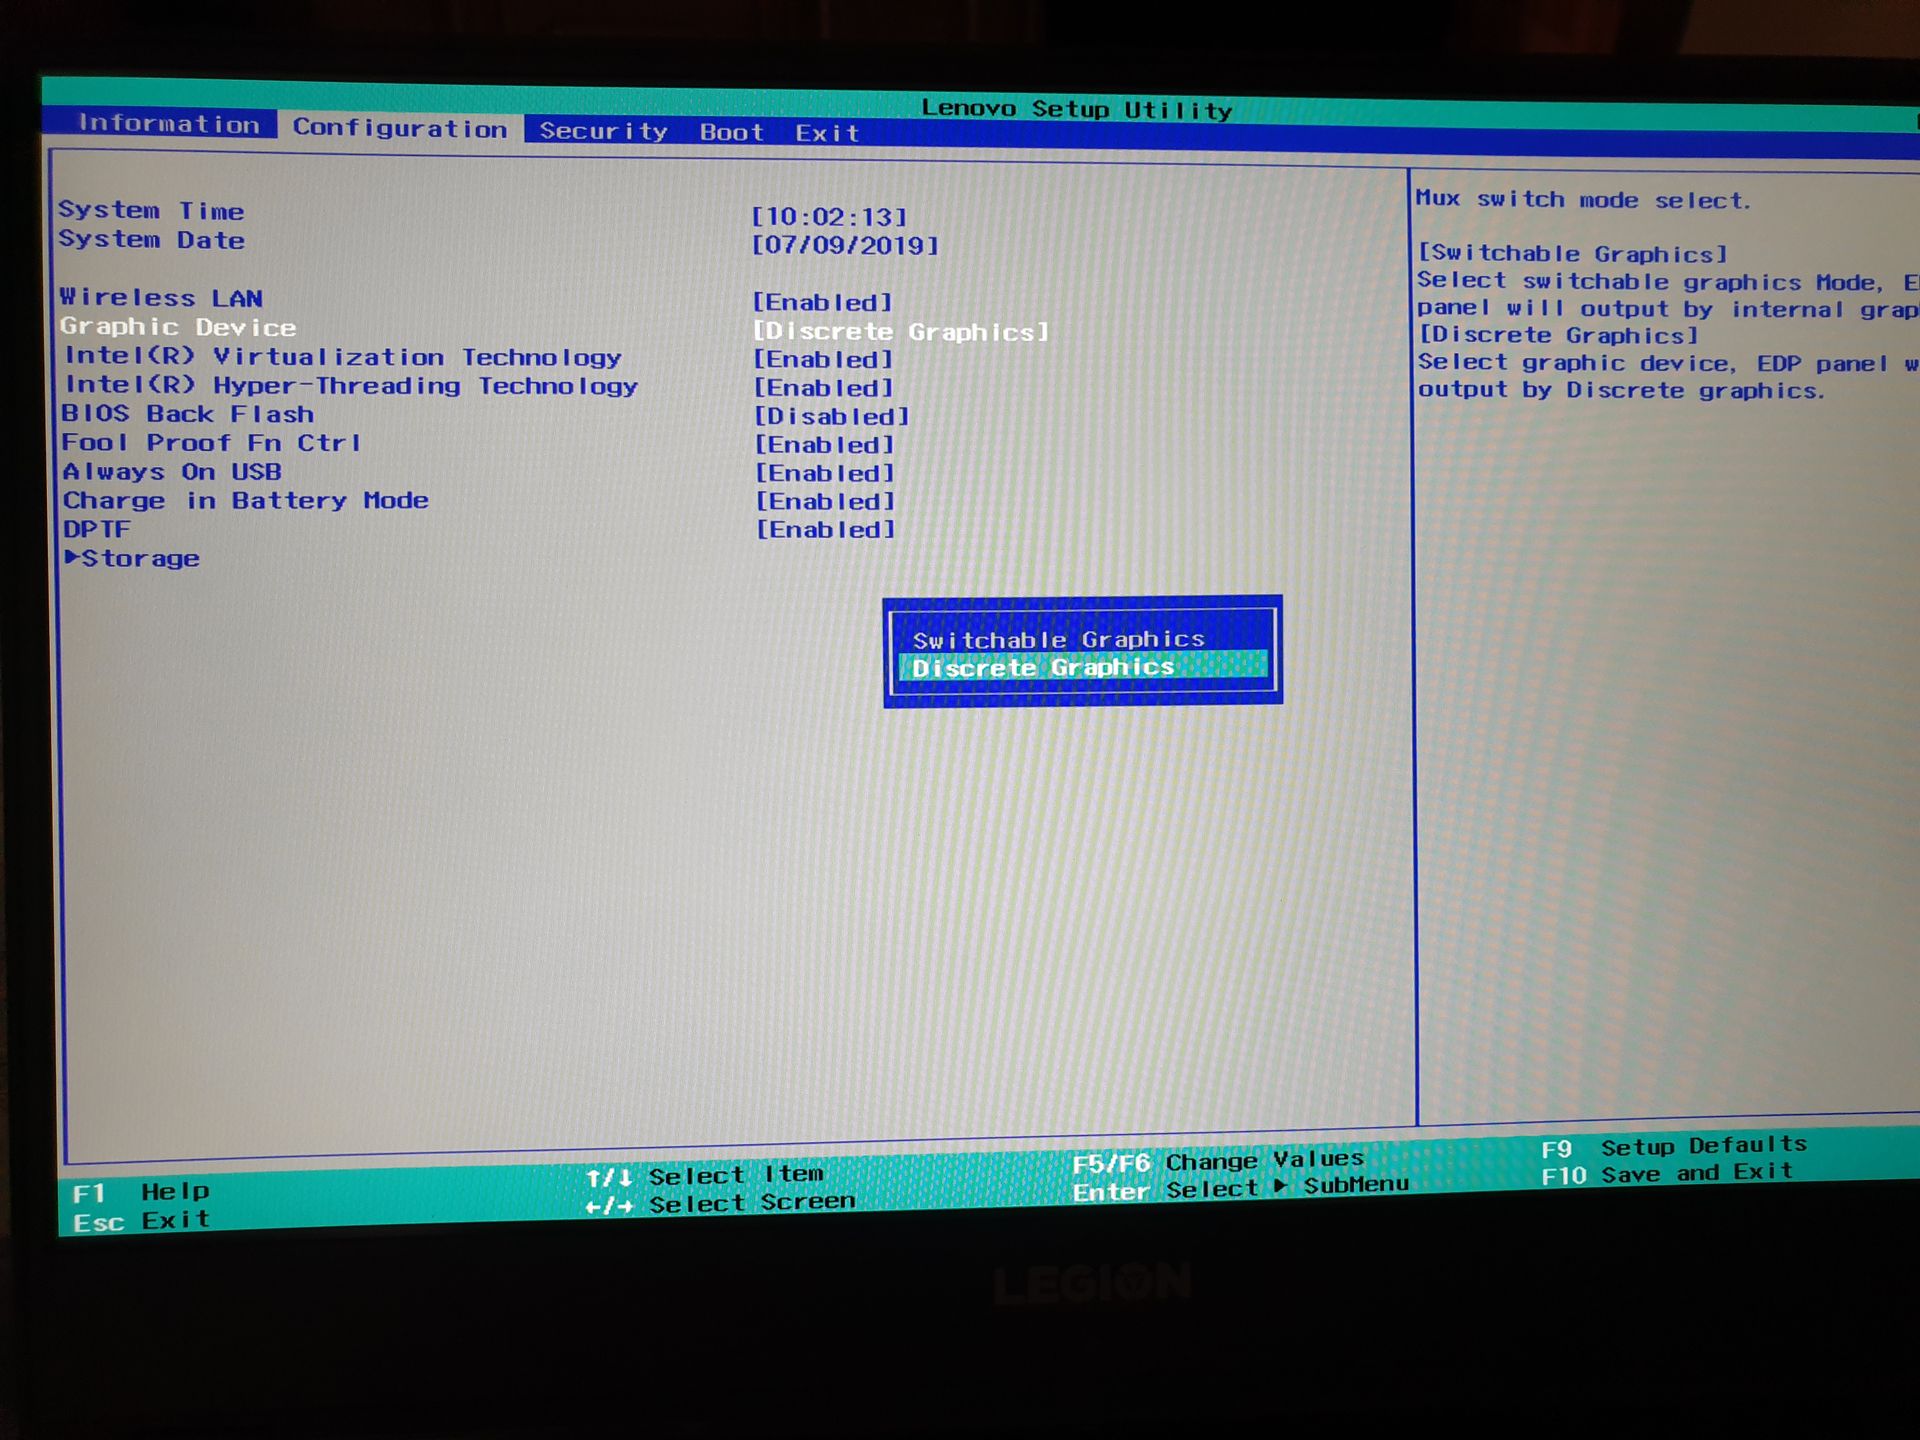Viewport: 1920px width, 1440px height.
Task: Choose Switchable Graphics in popup
Action: (1058, 639)
